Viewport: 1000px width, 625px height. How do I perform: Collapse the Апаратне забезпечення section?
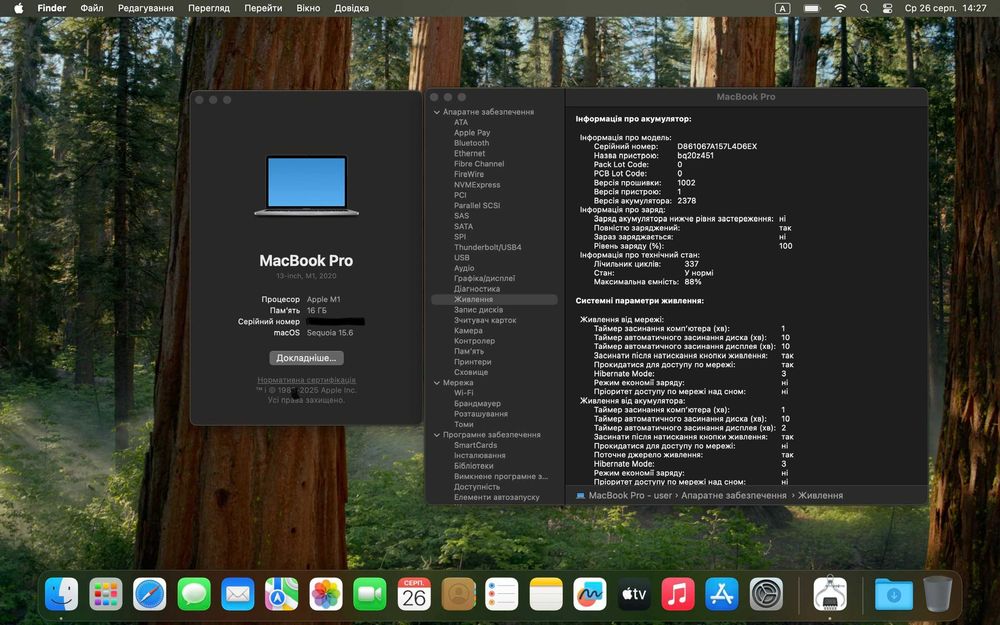coord(437,112)
